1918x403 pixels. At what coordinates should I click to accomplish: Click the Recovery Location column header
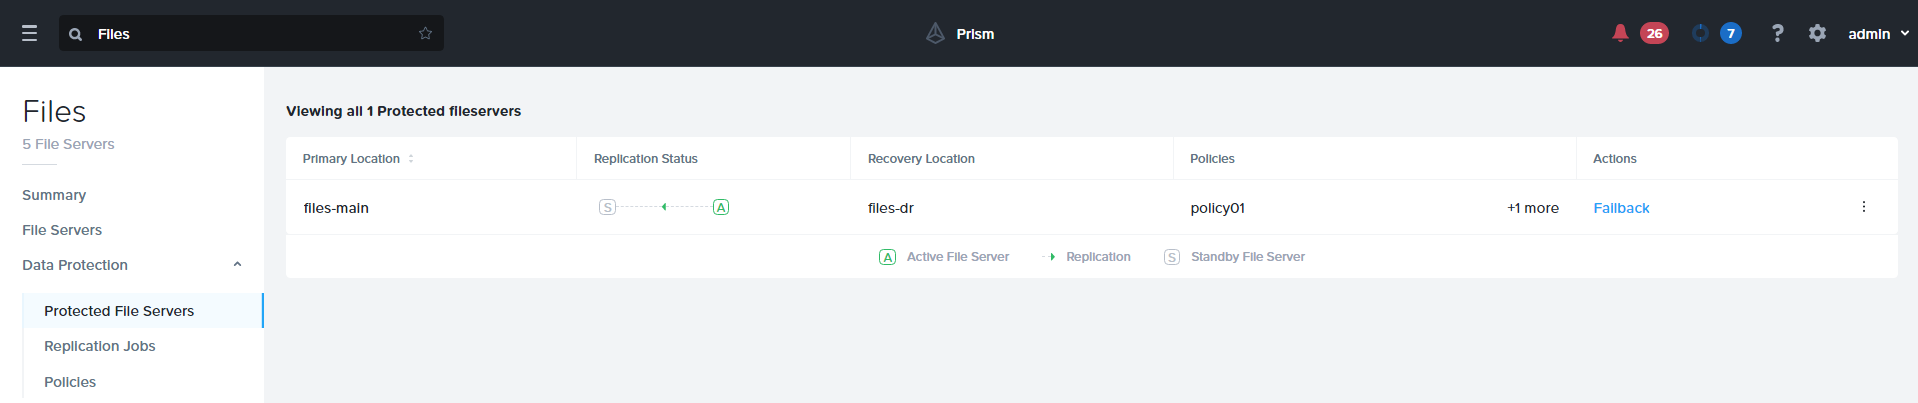pos(921,158)
